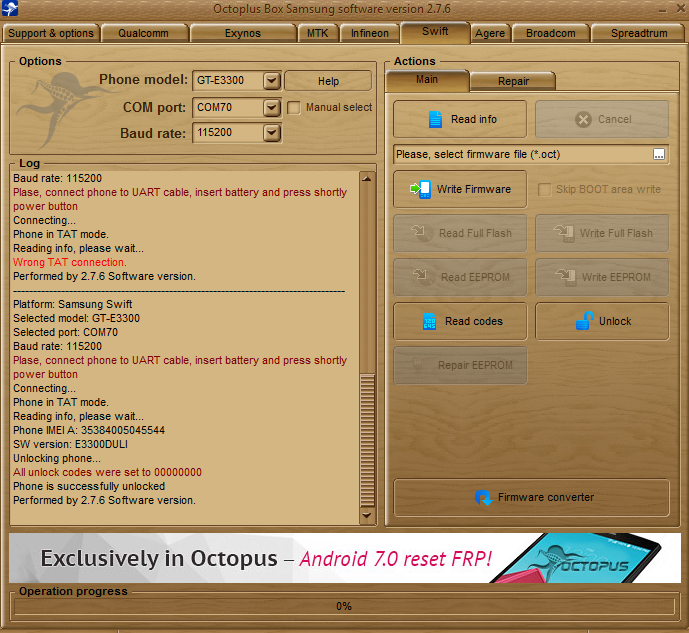Browse firmware file with the ellipsis button
Screen dimensions: 689x633
coord(659,154)
